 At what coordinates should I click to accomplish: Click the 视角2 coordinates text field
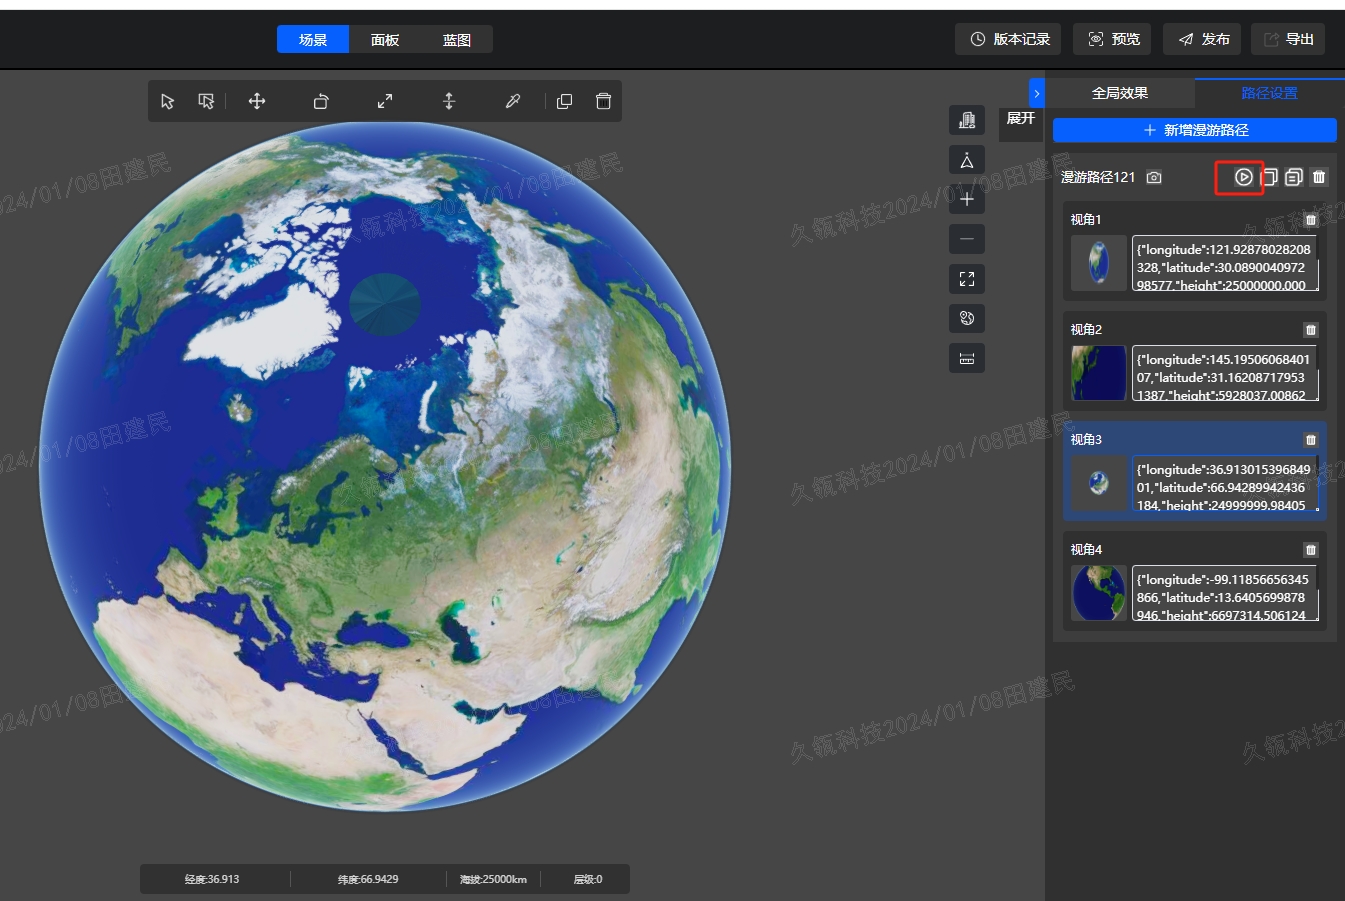pos(1225,373)
